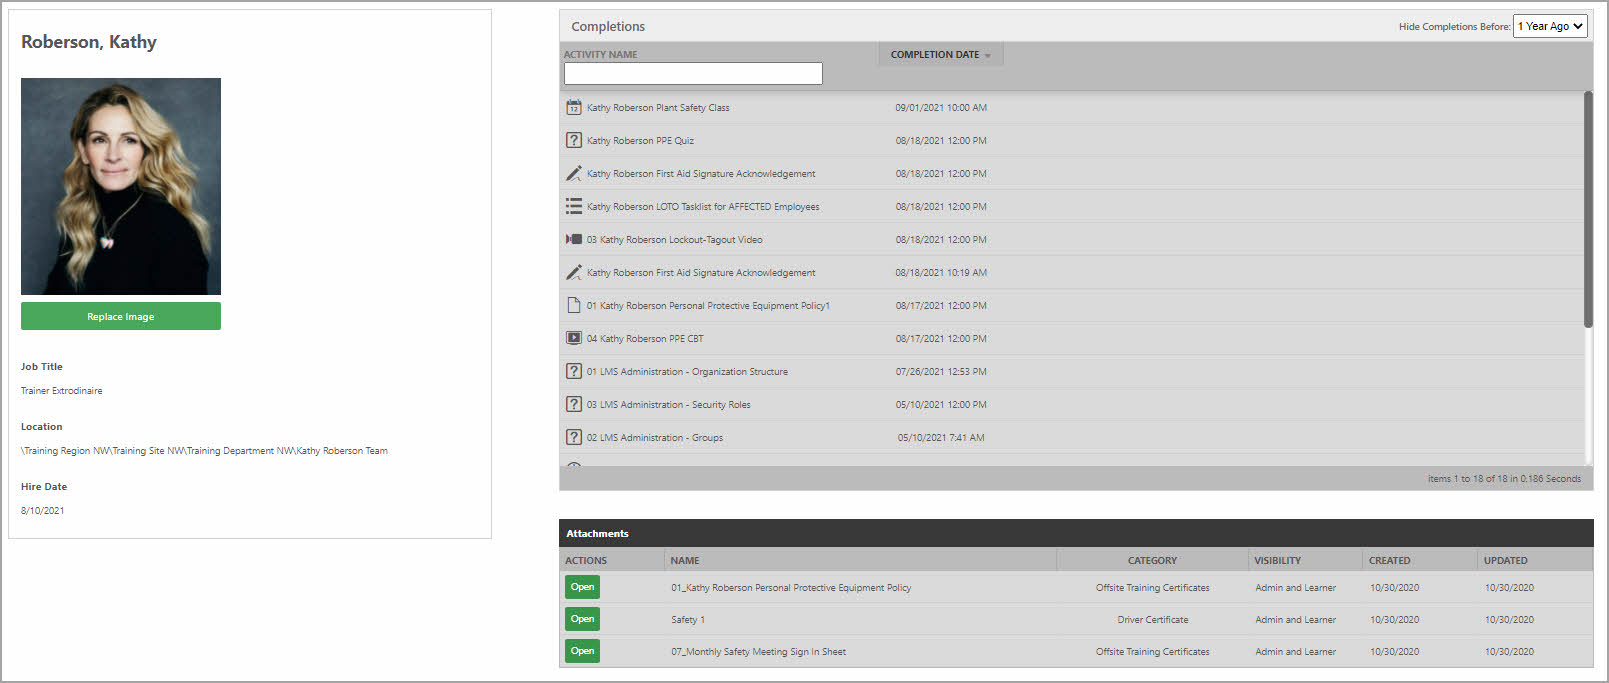Click the completions list vertical scrollbar
The width and height of the screenshot is (1609, 683).
[x=1588, y=210]
